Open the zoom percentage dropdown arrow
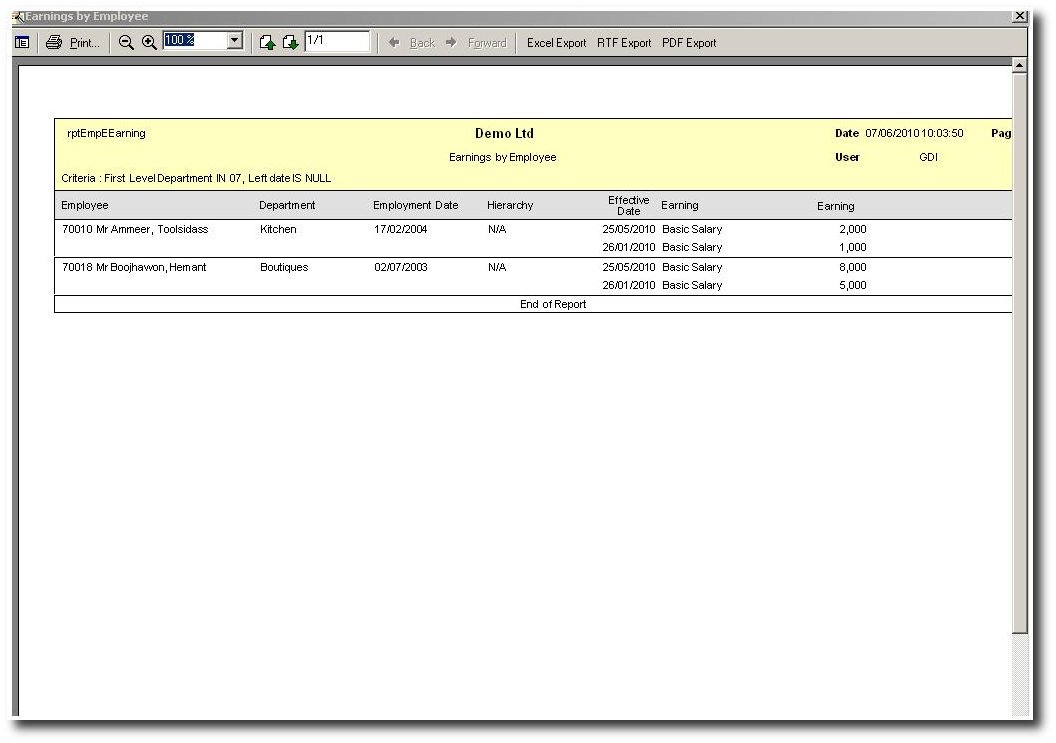This screenshot has width=1056, height=743. point(235,41)
